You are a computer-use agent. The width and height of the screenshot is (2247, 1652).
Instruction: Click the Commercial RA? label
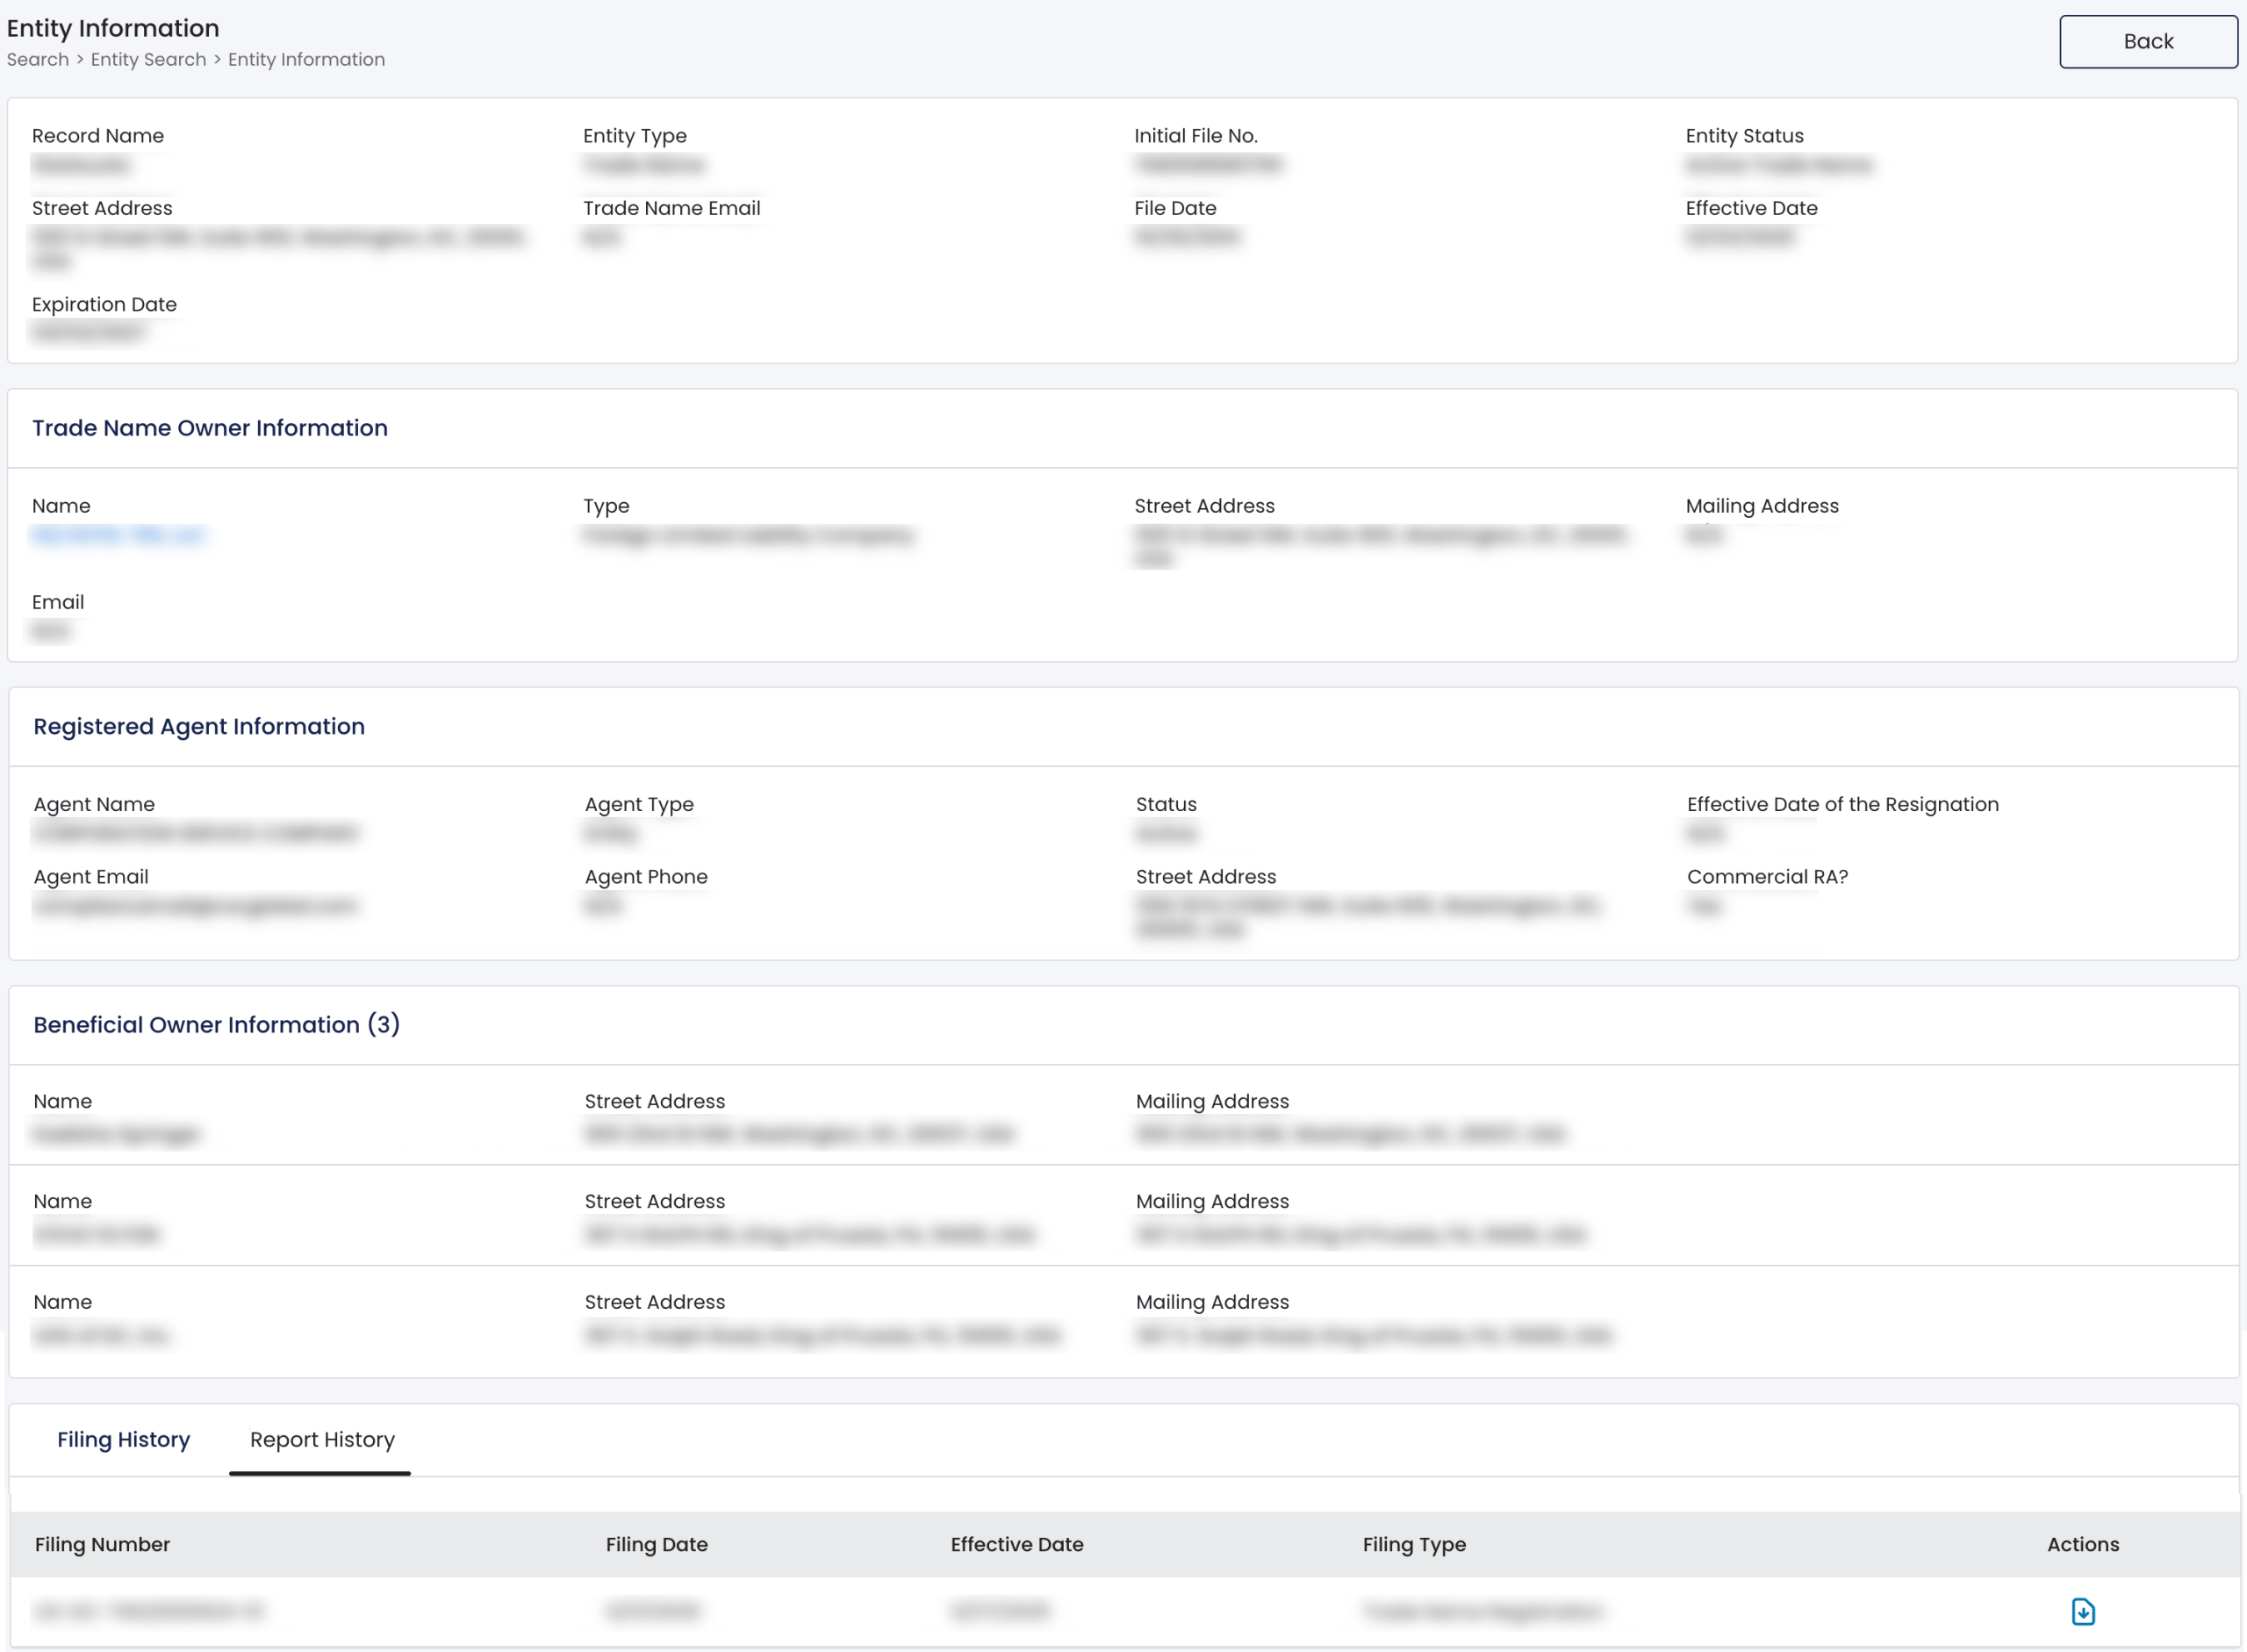pos(1767,877)
